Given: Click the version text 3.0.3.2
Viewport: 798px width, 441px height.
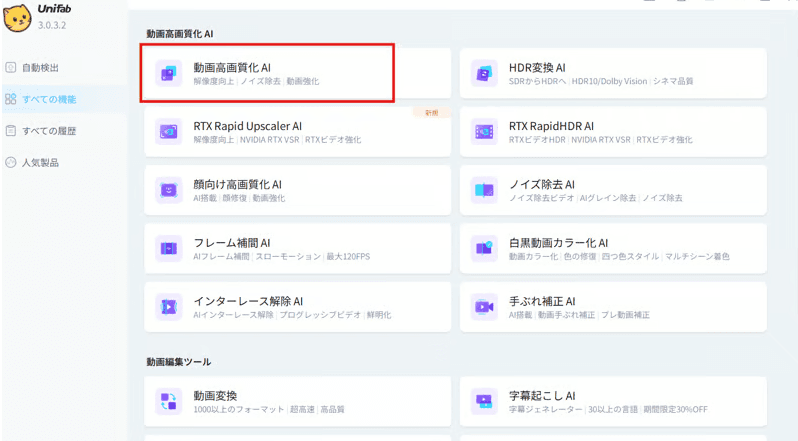Looking at the screenshot, I should point(52,25).
